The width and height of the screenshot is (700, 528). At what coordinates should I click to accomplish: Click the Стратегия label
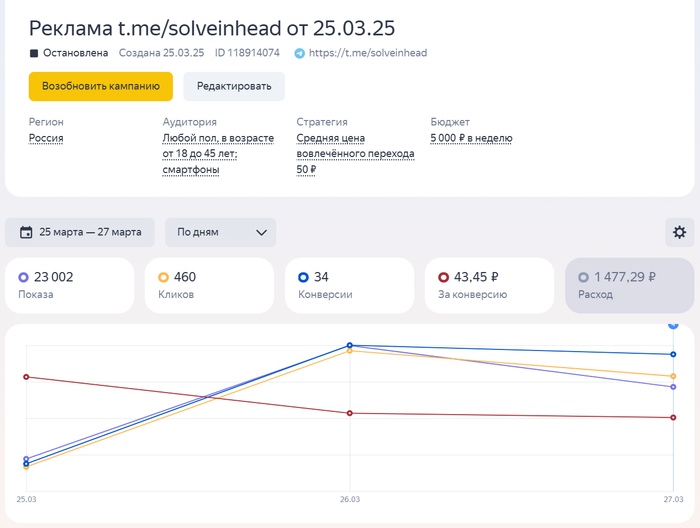coord(322,122)
